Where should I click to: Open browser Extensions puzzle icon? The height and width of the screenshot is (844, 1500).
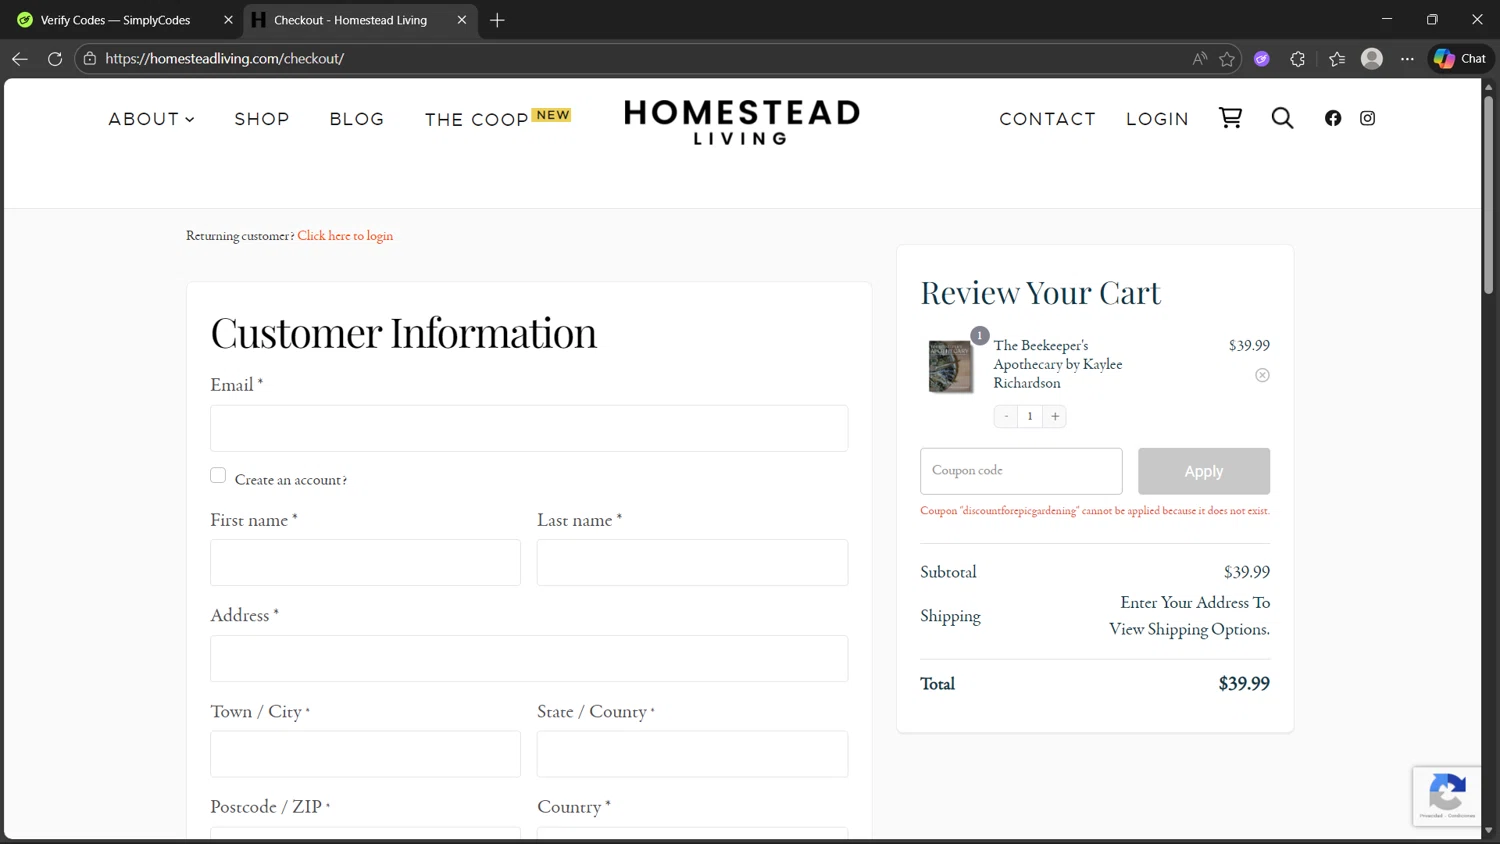pyautogui.click(x=1298, y=59)
